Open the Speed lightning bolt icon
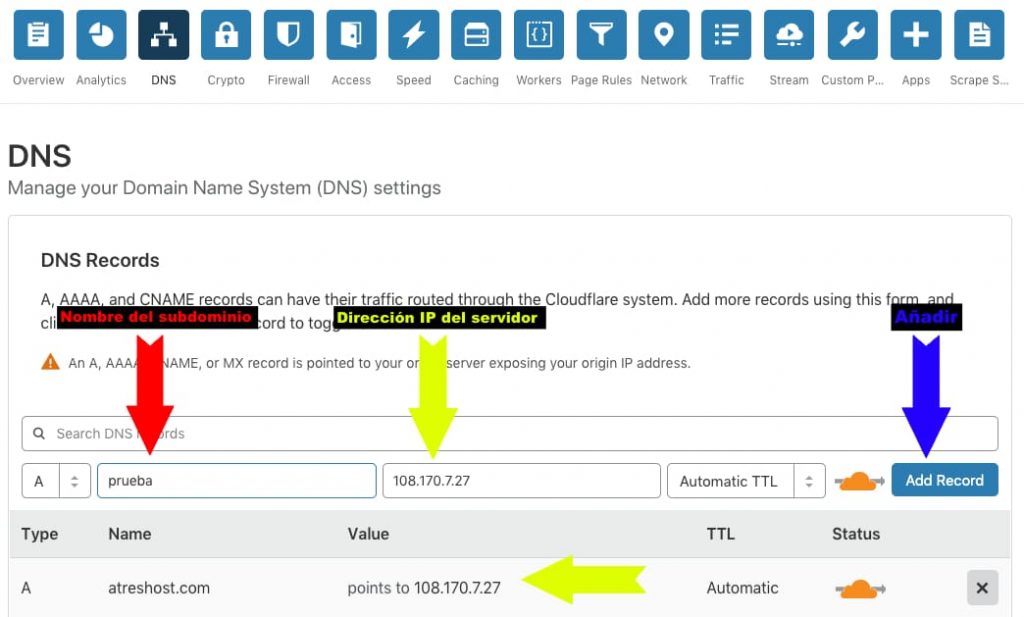This screenshot has height=617, width=1024. pos(413,35)
